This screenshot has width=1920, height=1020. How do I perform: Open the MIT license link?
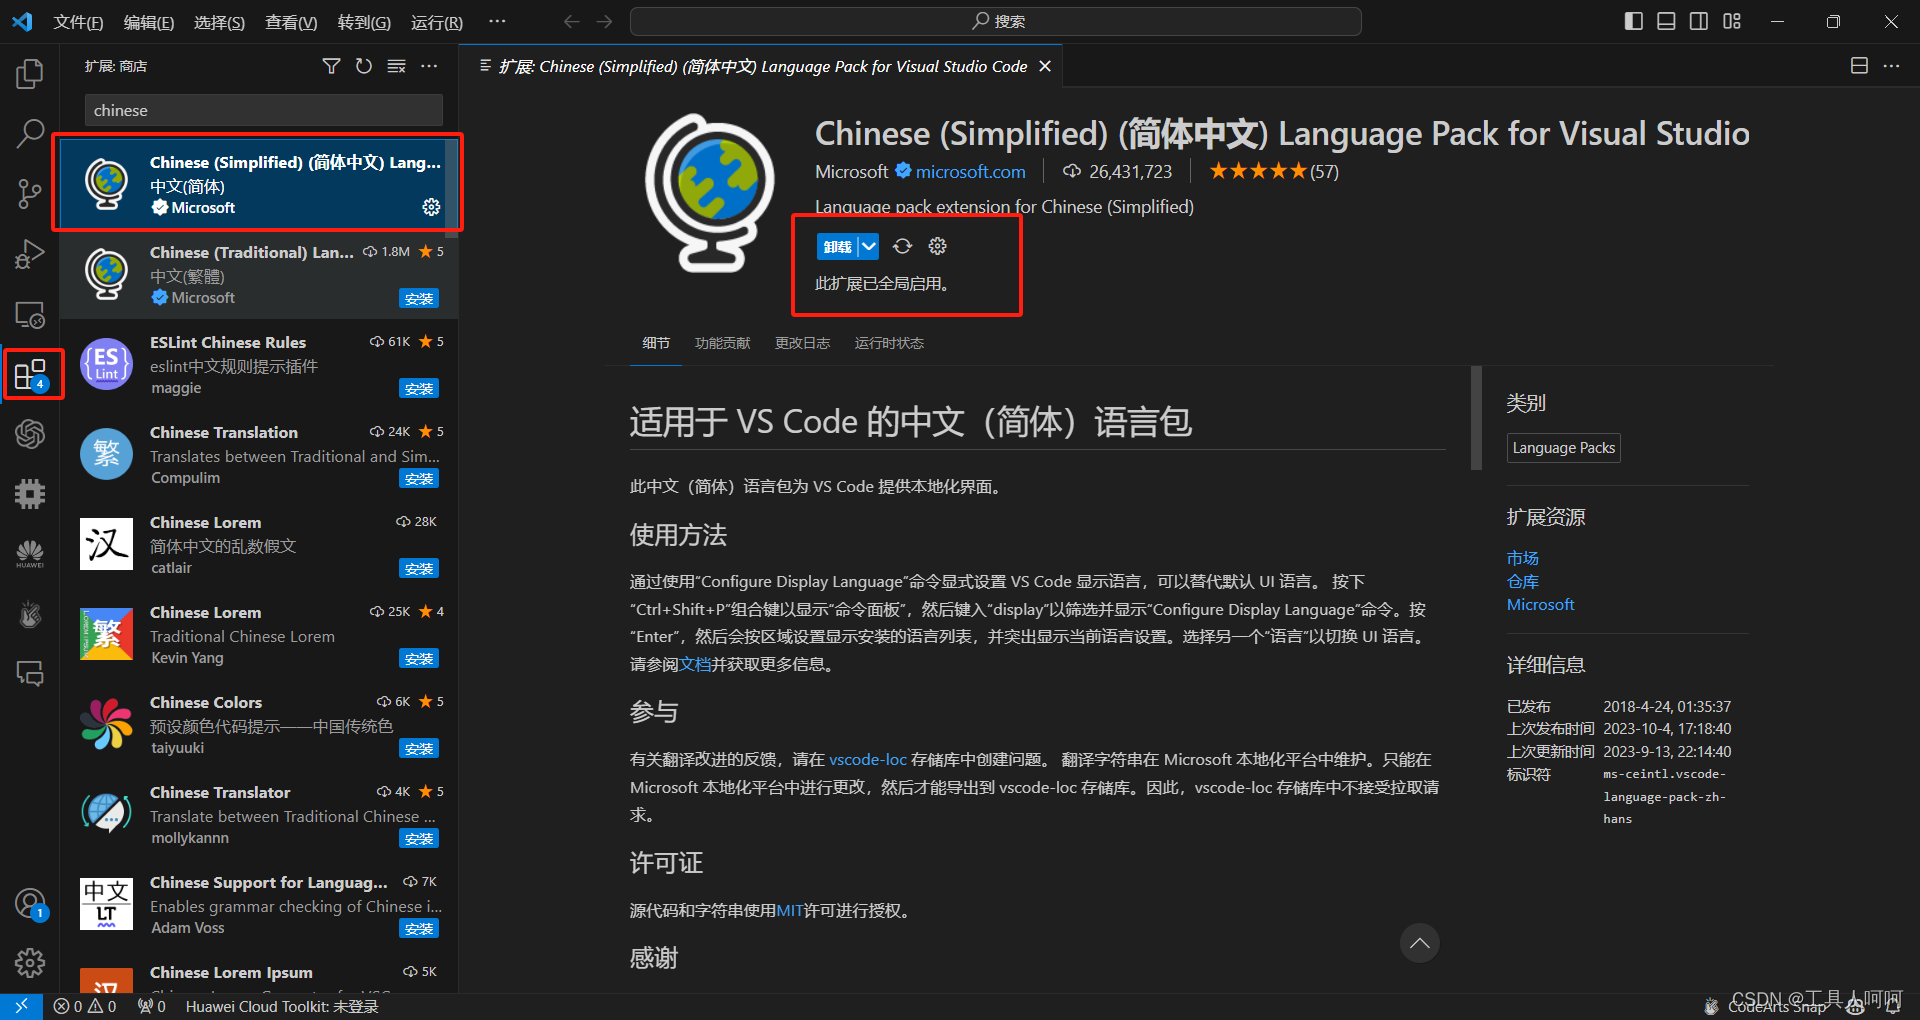click(x=789, y=911)
